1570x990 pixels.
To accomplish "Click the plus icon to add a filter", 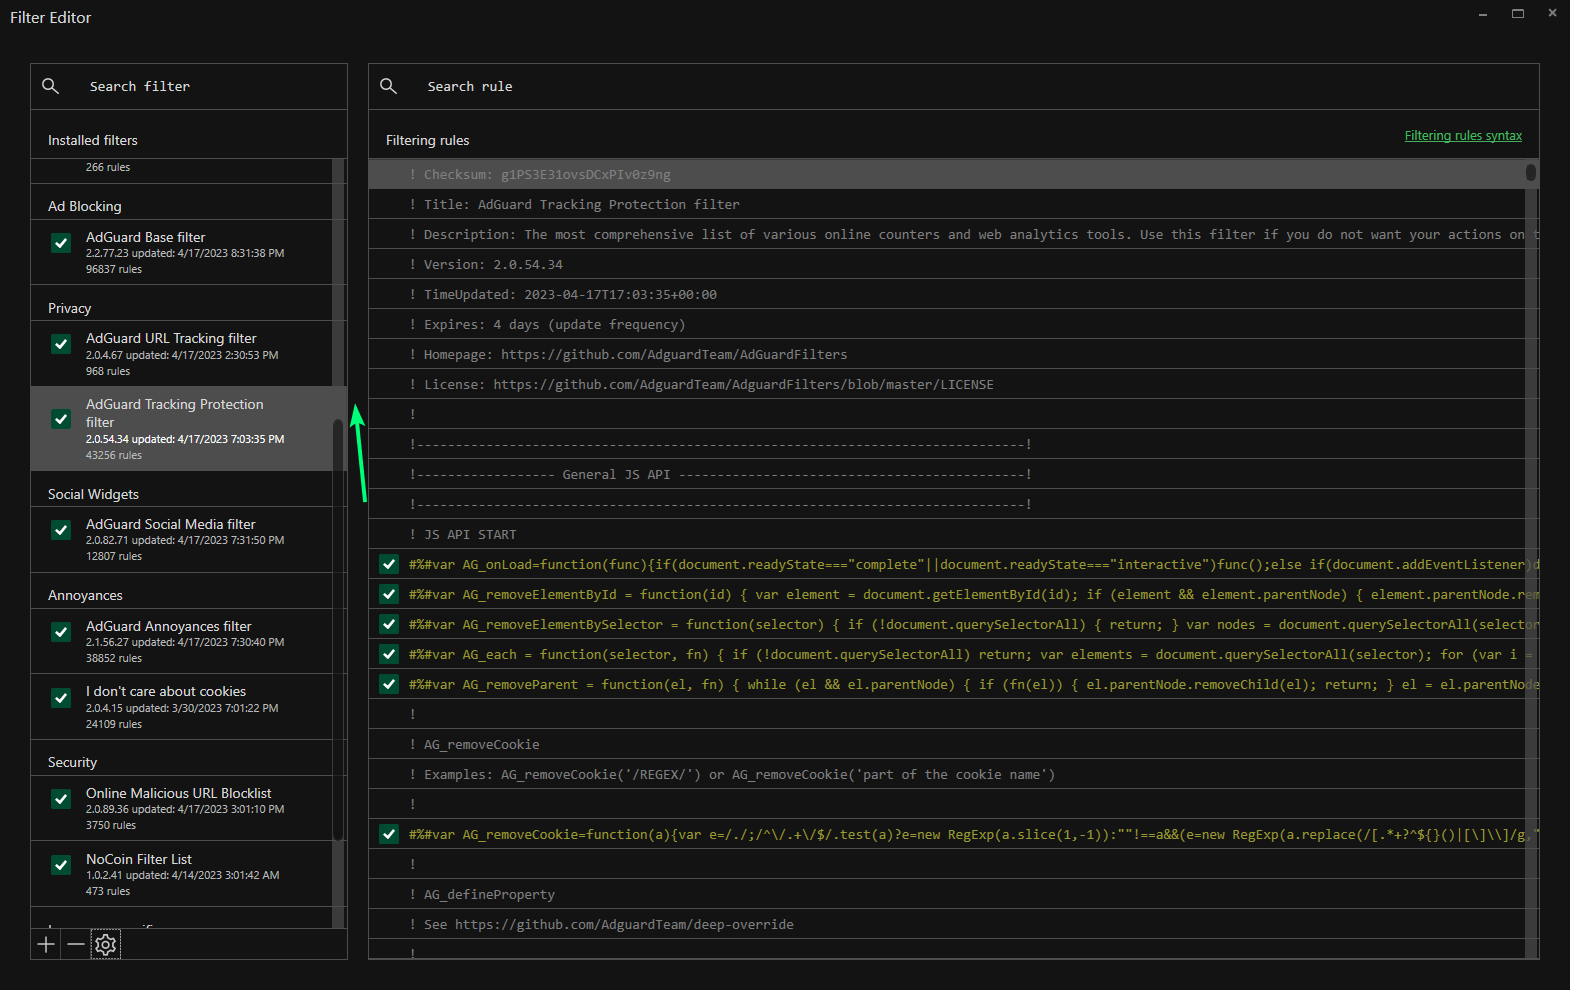I will point(46,944).
